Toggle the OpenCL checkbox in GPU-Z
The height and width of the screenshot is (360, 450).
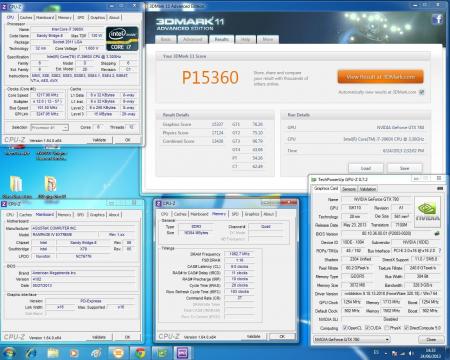345,328
